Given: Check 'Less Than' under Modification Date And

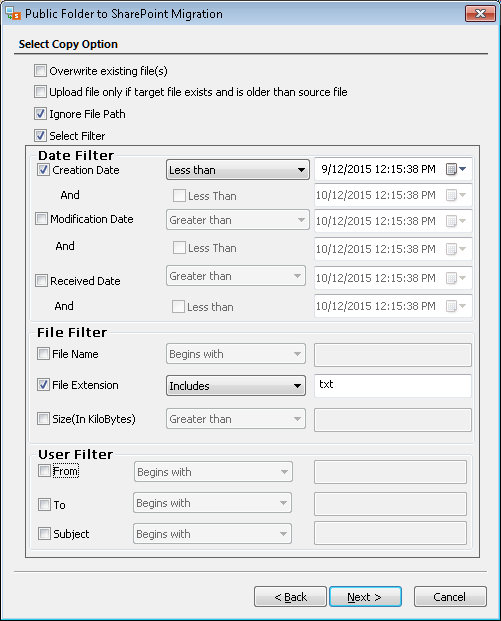Looking at the screenshot, I should click(179, 248).
